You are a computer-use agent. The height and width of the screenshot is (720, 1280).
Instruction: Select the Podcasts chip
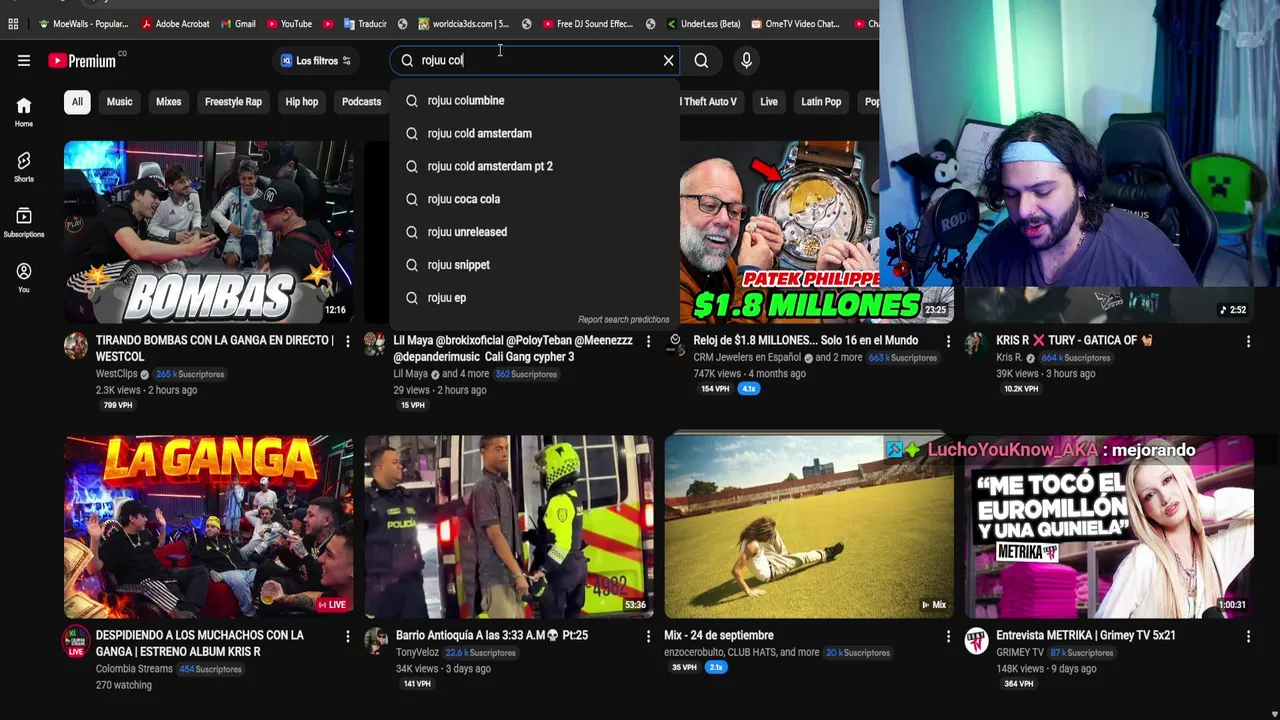[x=361, y=101]
